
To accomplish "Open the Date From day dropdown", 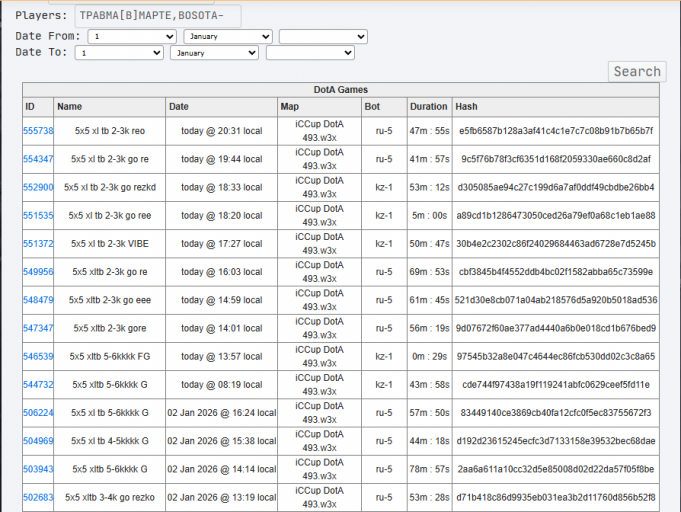I will click(x=132, y=36).
